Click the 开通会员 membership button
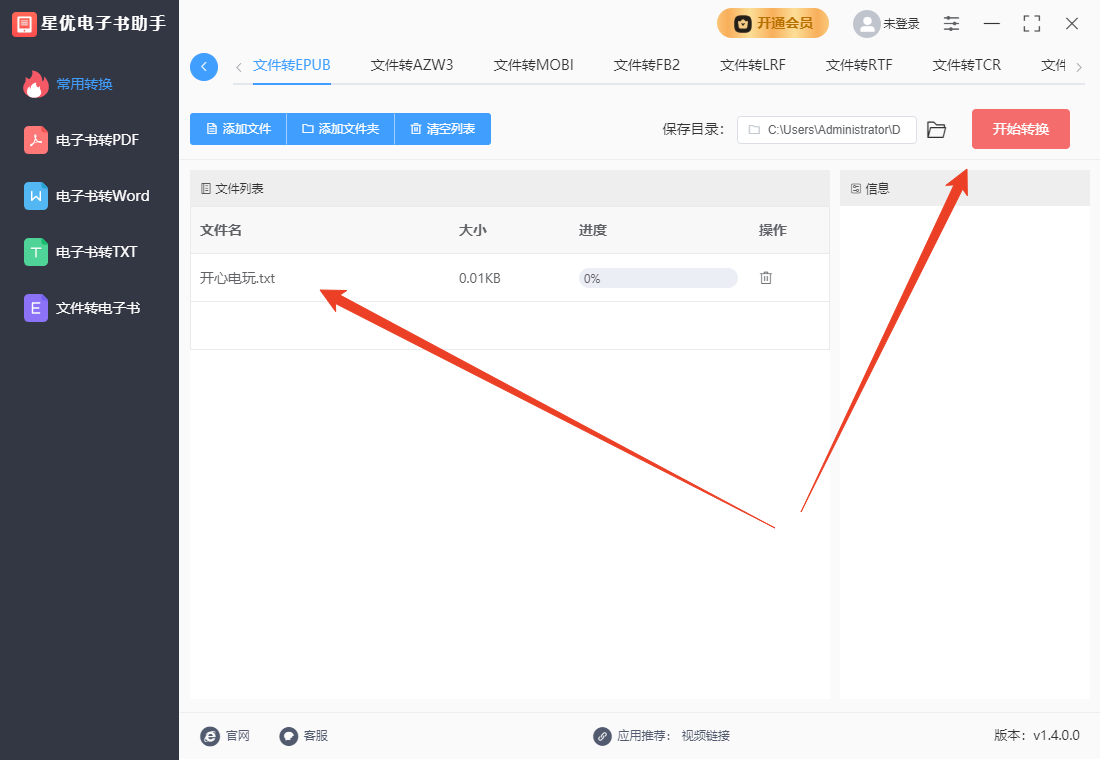Screen dimensions: 1100x760 (772, 23)
